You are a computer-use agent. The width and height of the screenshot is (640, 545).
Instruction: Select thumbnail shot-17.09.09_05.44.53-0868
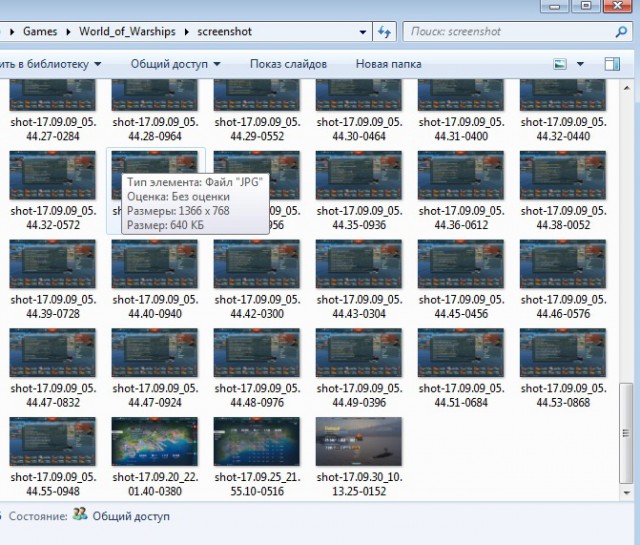[563, 352]
